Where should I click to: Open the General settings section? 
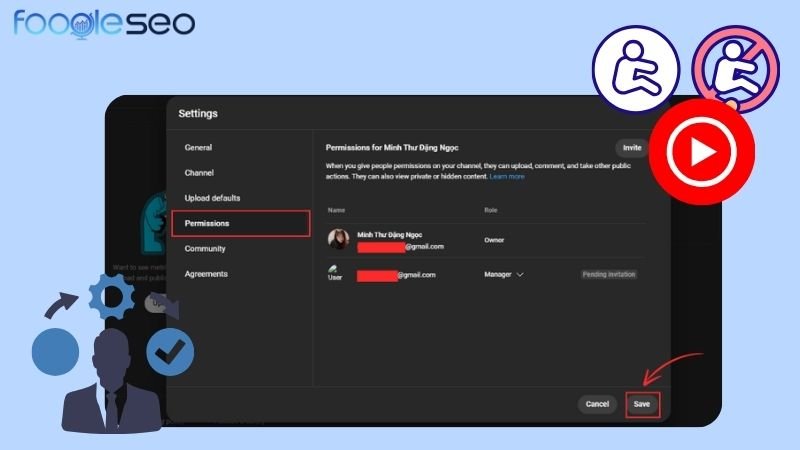coord(198,147)
